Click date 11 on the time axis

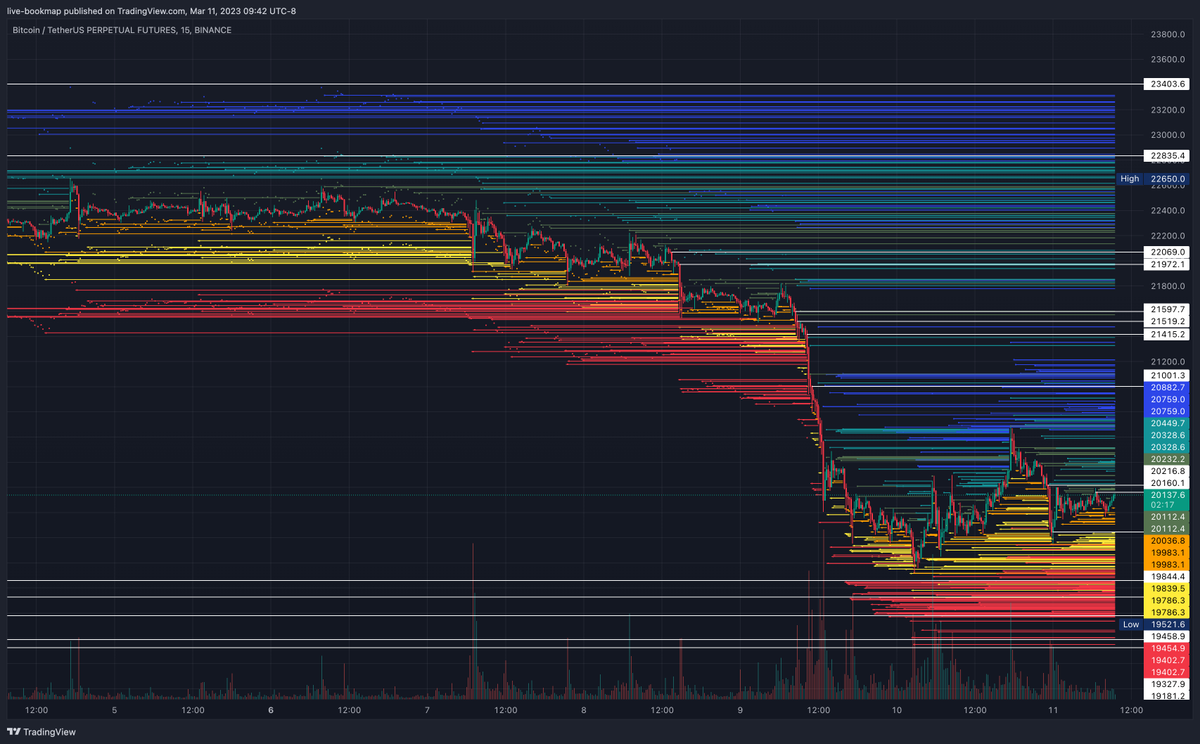click(1053, 710)
